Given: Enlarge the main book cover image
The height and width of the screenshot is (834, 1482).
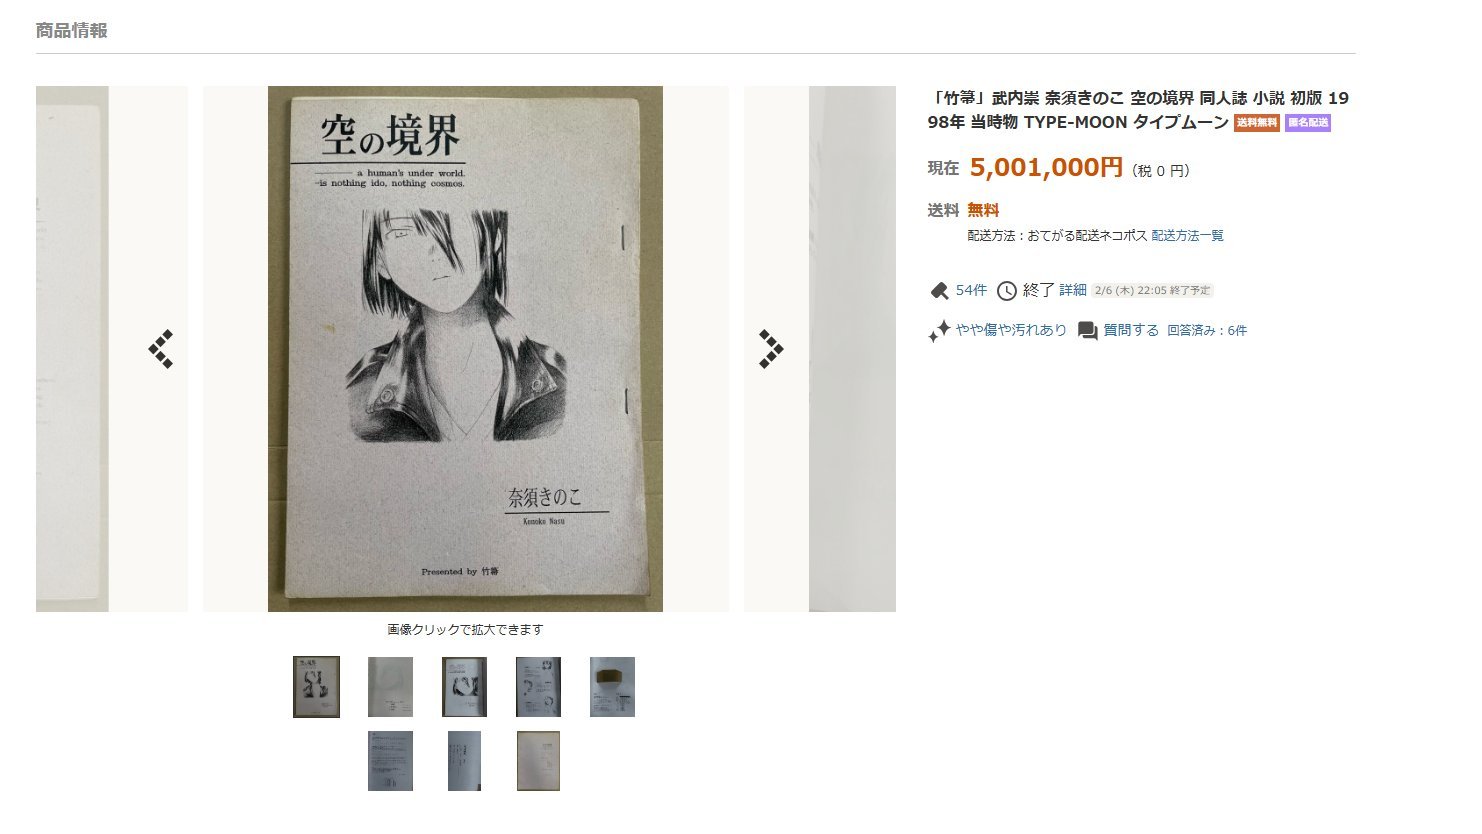Looking at the screenshot, I should [x=465, y=349].
